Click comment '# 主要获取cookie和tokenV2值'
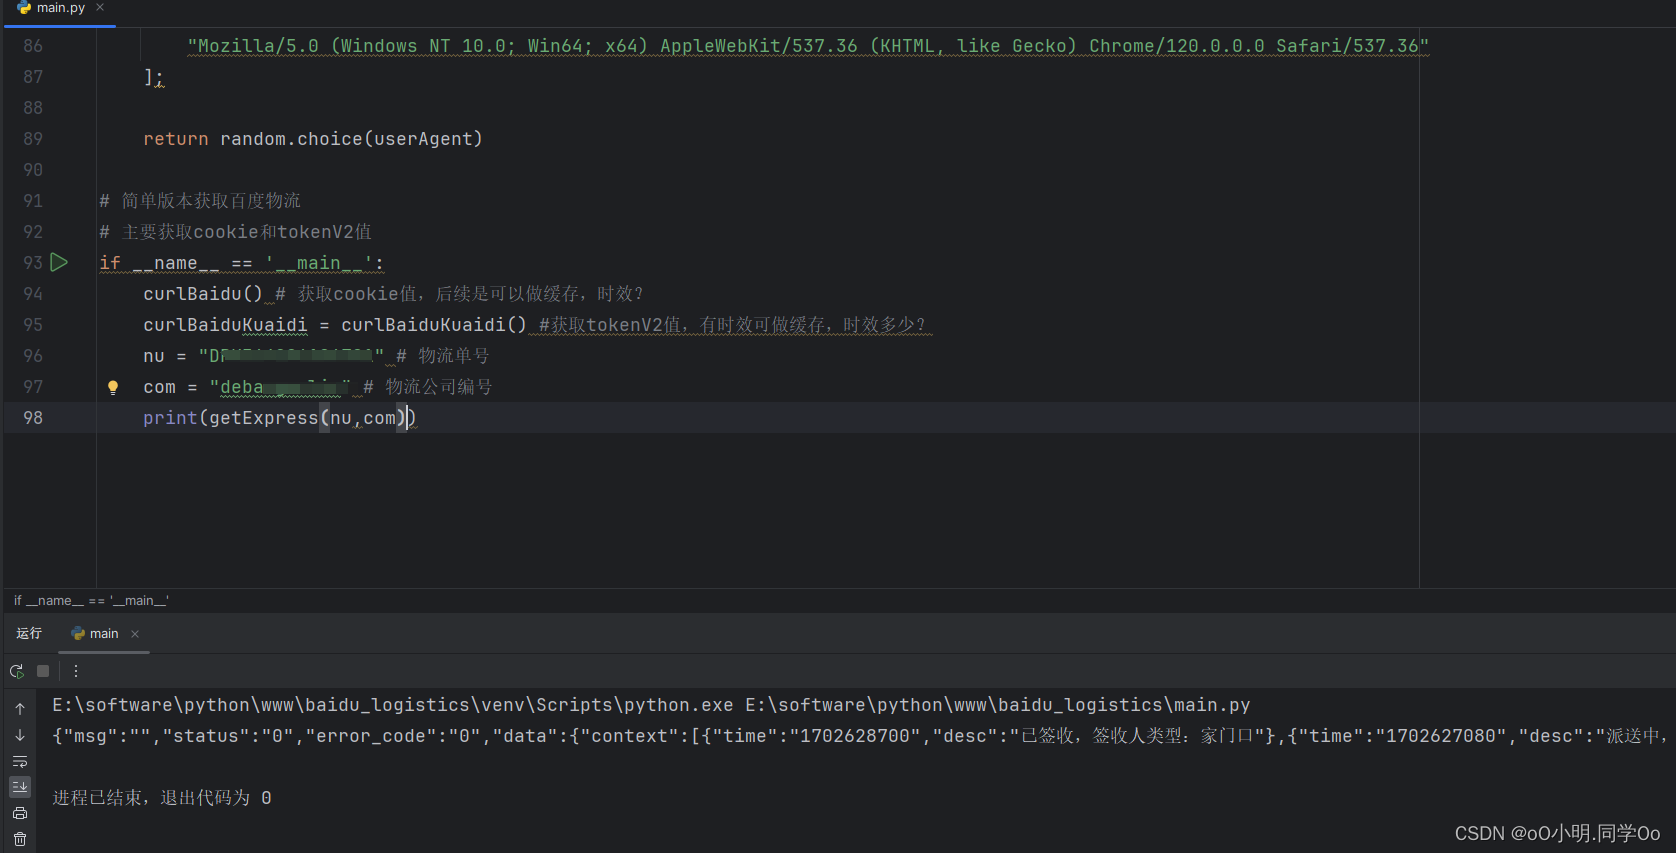 [235, 232]
